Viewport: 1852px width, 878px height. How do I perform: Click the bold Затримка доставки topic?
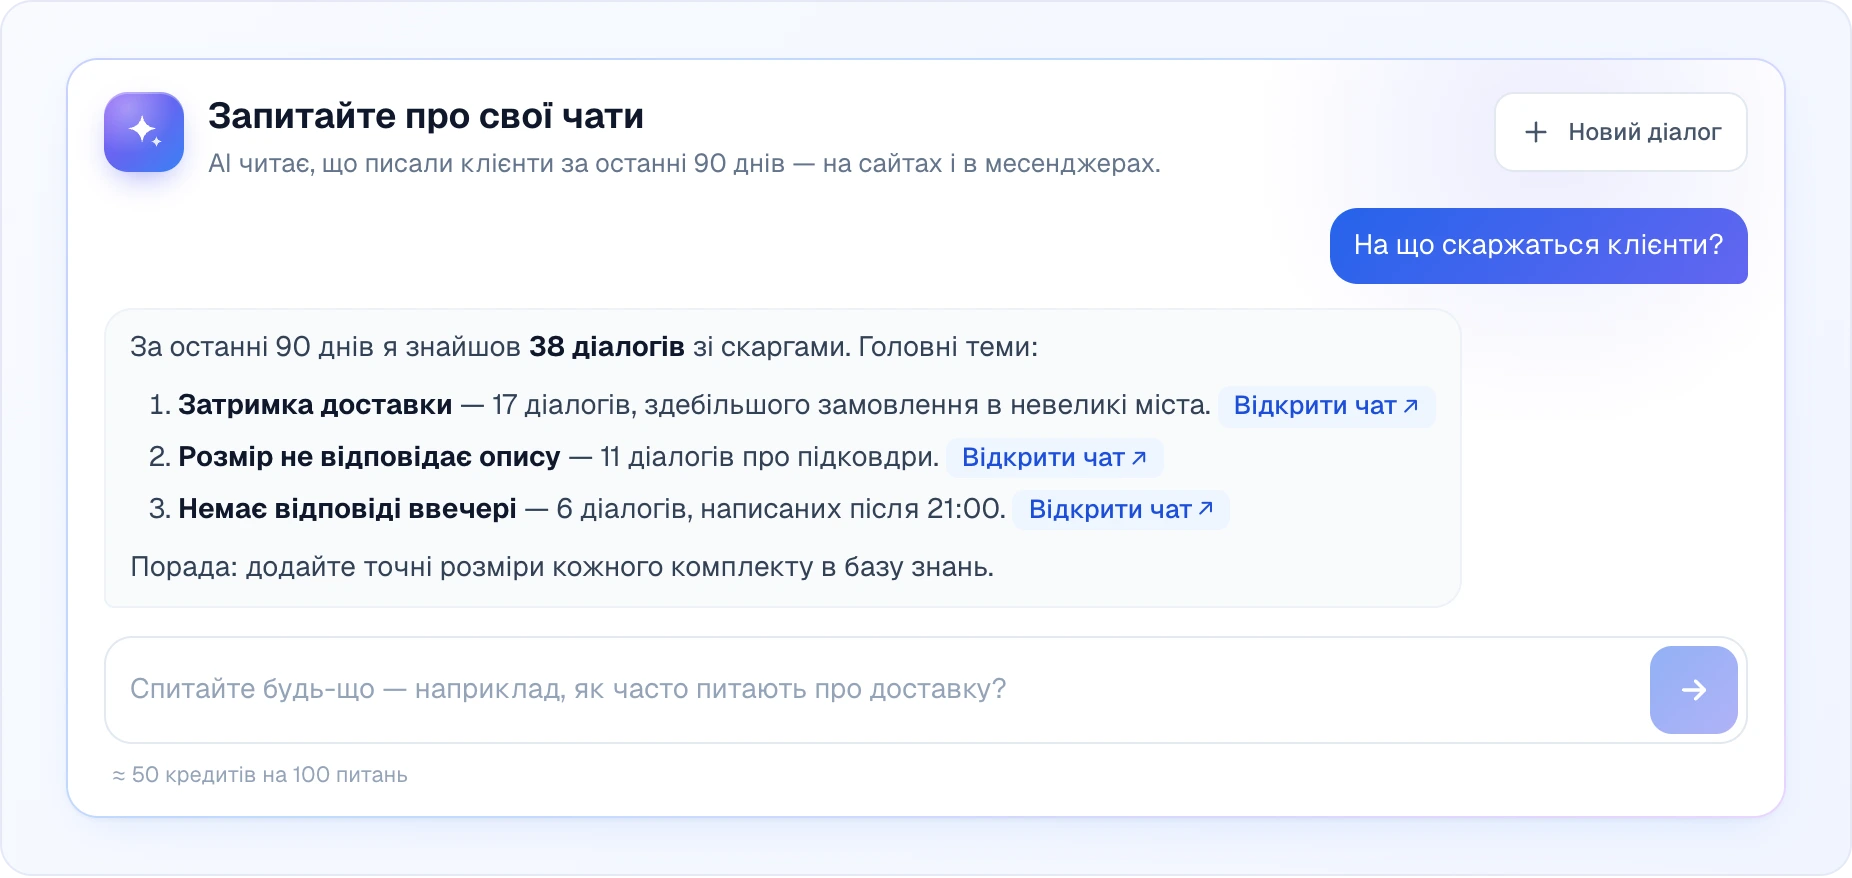click(315, 405)
